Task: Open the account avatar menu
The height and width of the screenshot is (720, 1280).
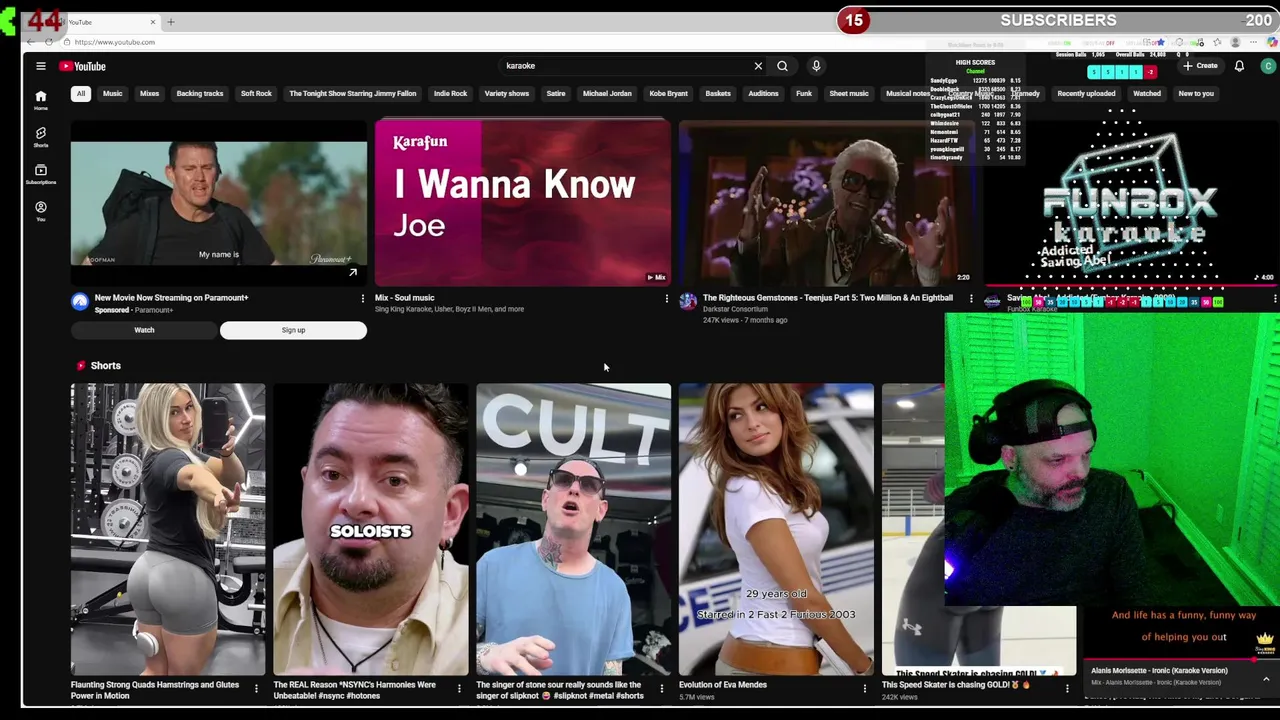Action: tap(1268, 66)
